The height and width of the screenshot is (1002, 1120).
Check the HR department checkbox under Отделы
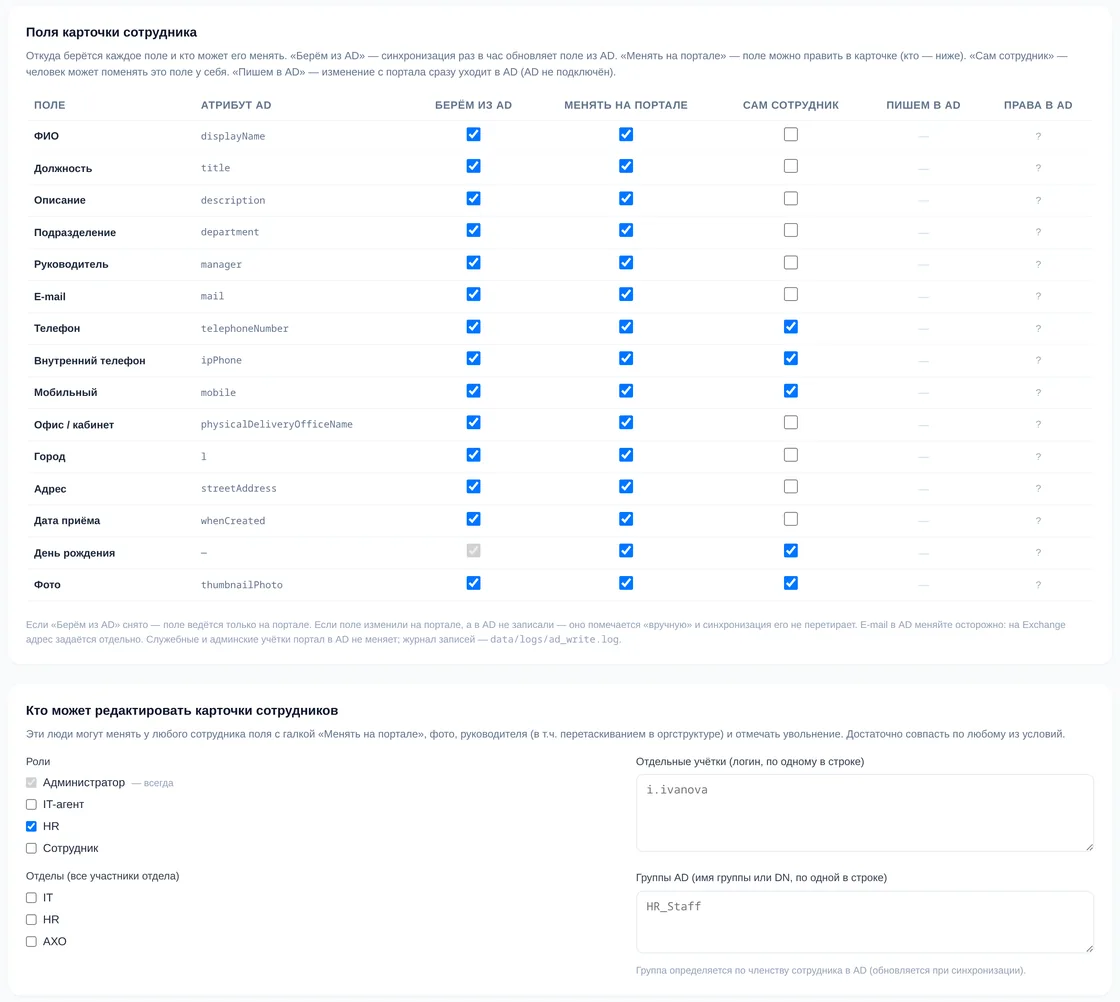tap(31, 920)
